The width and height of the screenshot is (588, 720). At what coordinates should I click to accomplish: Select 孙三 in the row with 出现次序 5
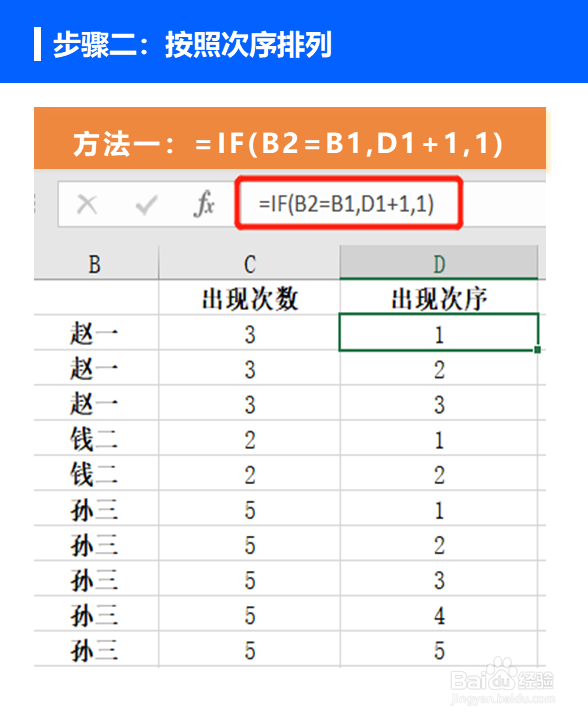click(96, 649)
